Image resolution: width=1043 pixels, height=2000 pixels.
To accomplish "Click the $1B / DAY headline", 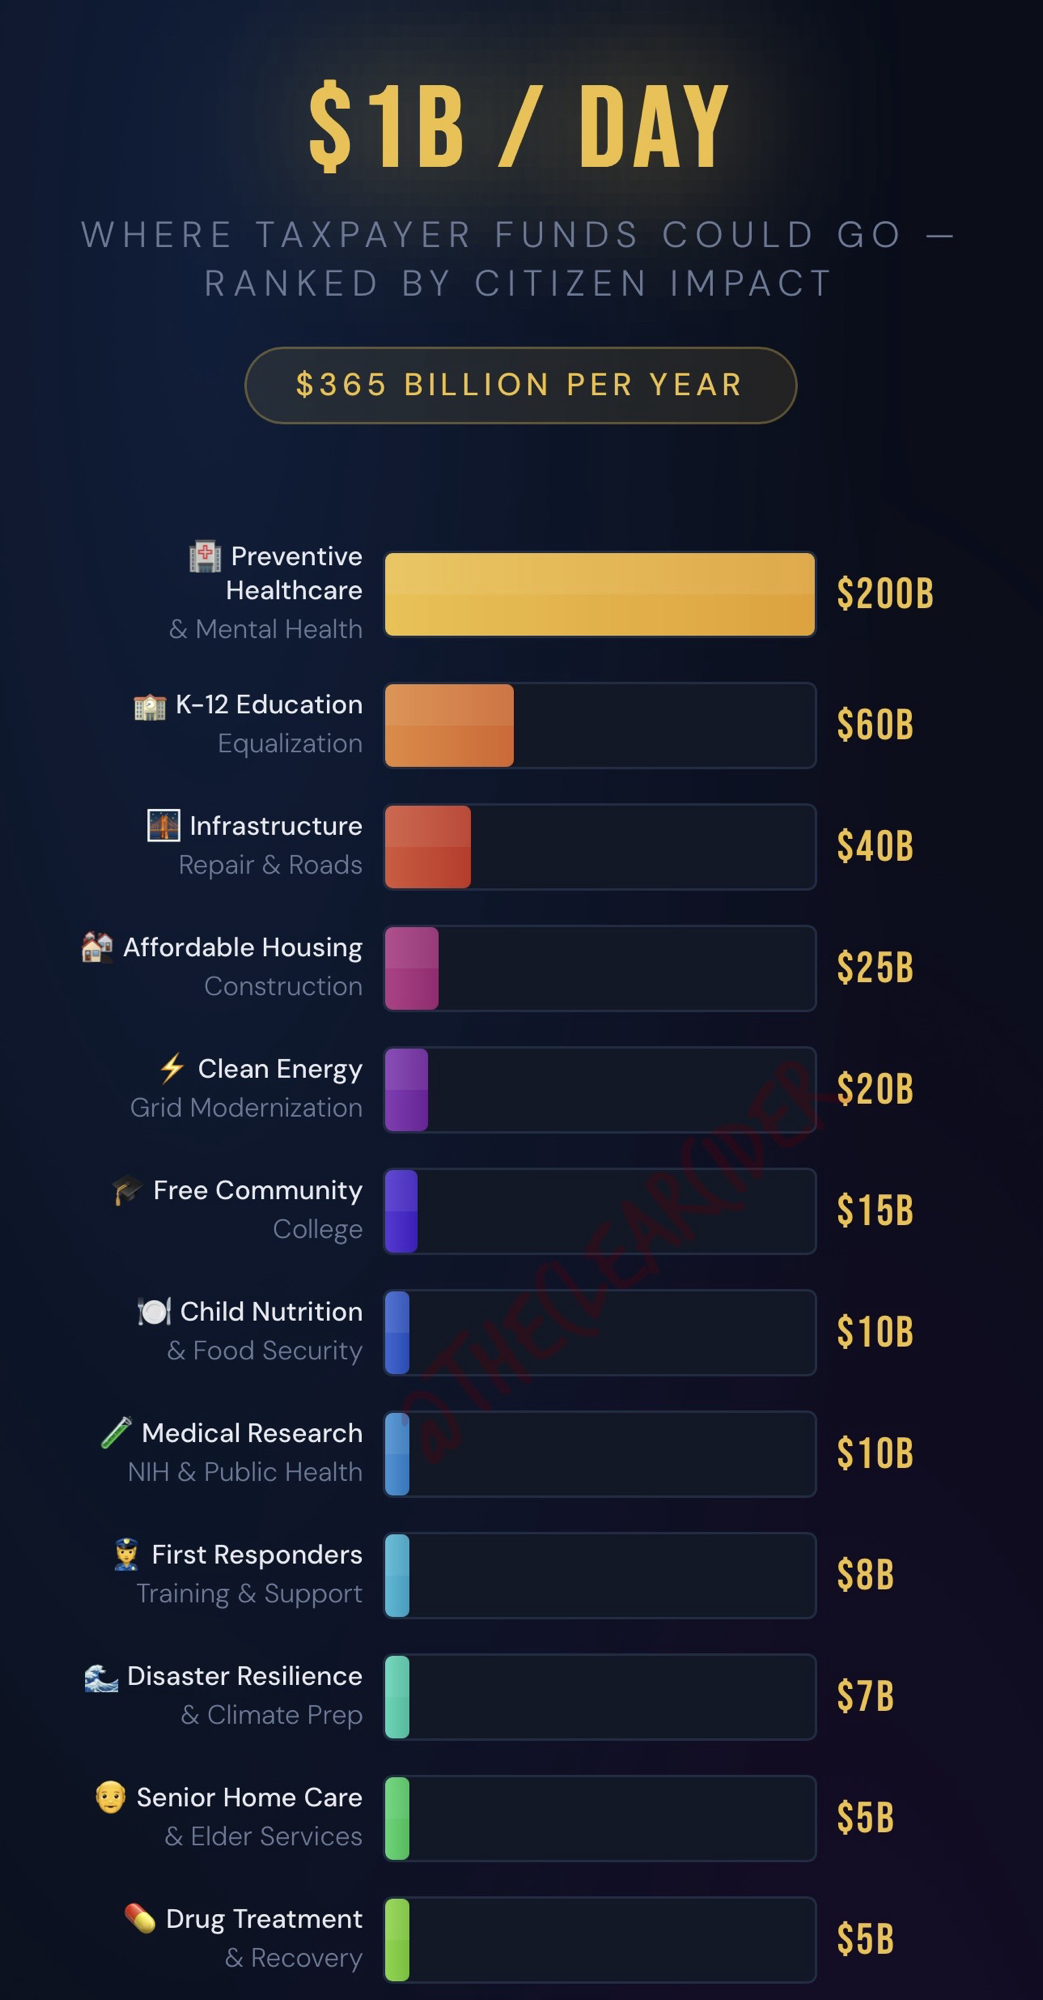I will tap(520, 126).
